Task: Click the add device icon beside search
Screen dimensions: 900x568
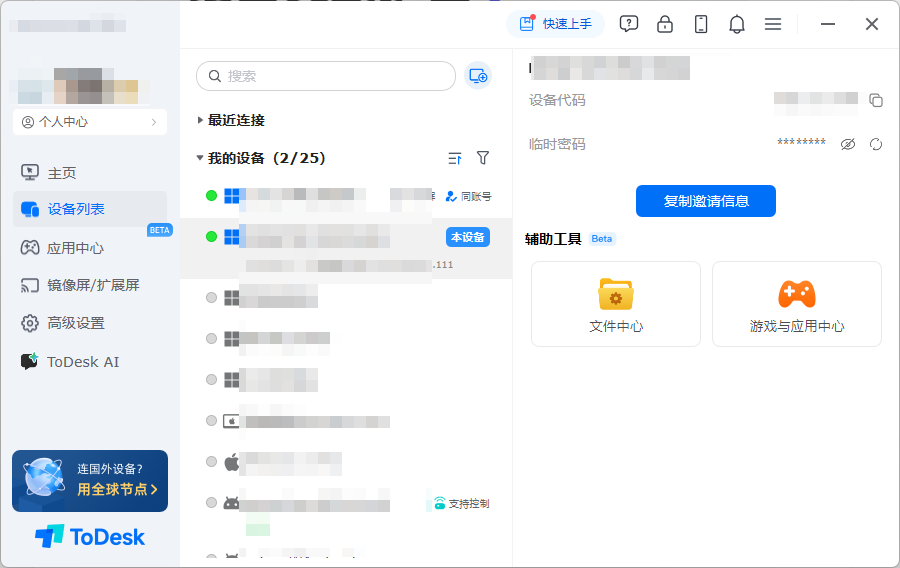Action: click(478, 76)
